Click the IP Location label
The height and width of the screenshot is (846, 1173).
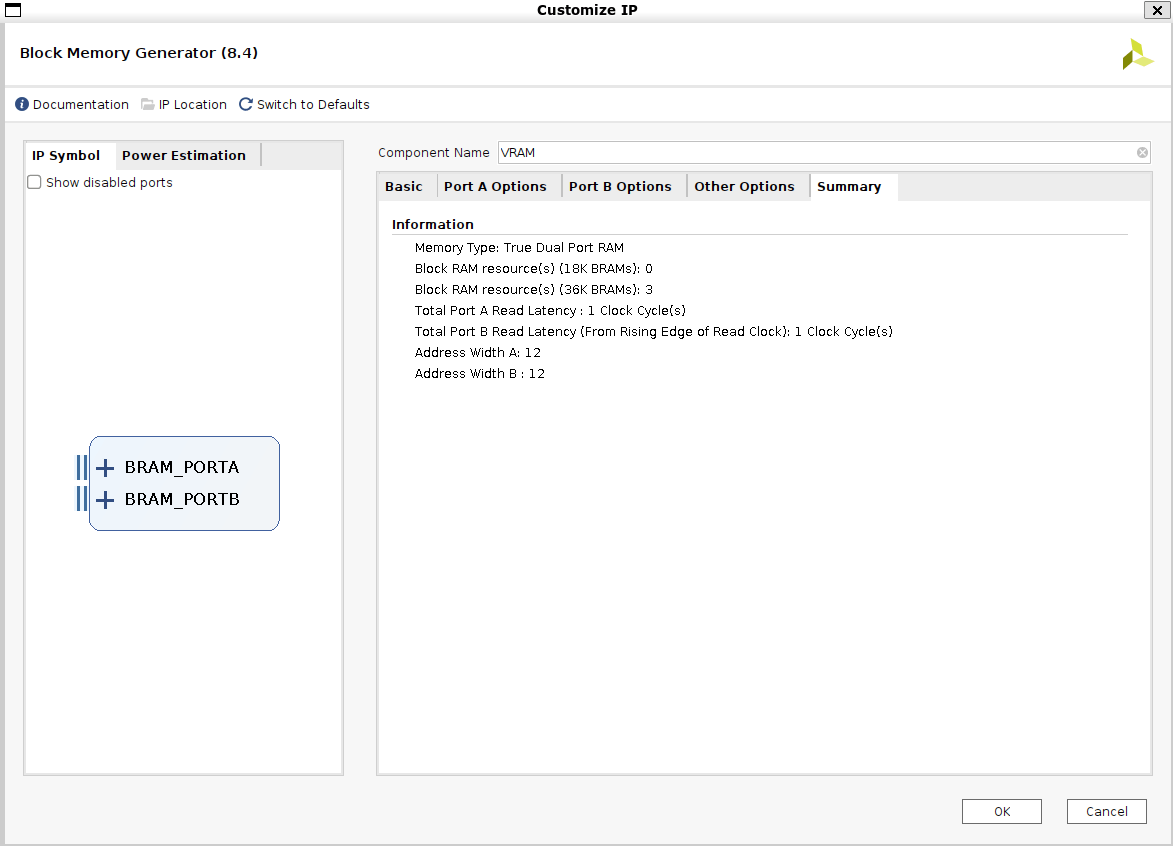pyautogui.click(x=192, y=104)
